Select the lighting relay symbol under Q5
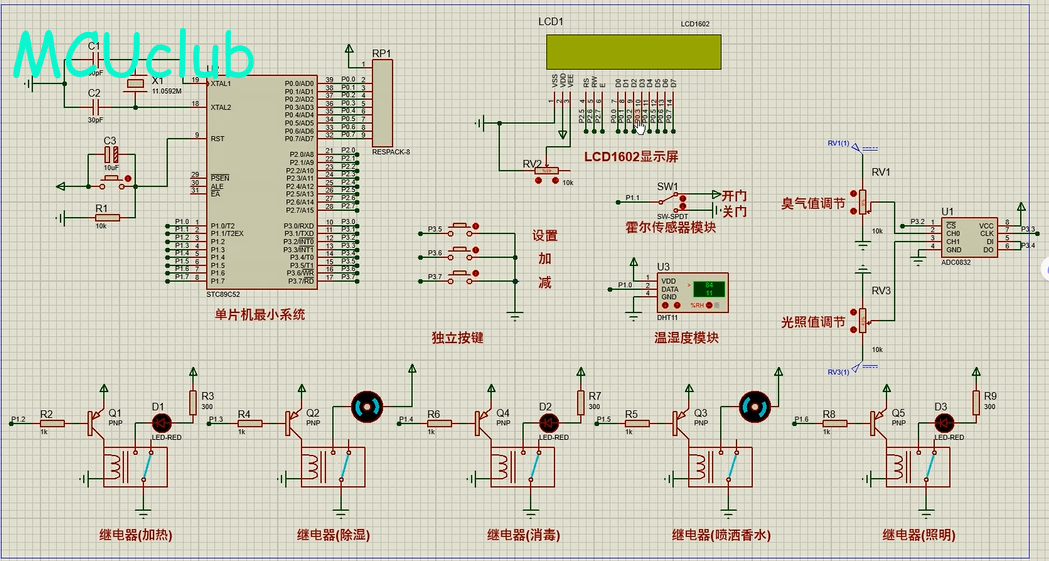The width and height of the screenshot is (1049, 561). pyautogui.click(x=919, y=467)
